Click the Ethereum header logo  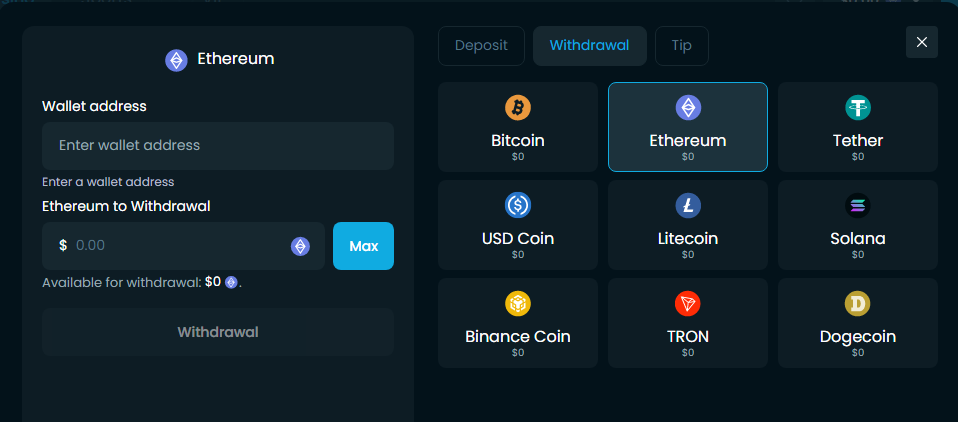click(177, 60)
